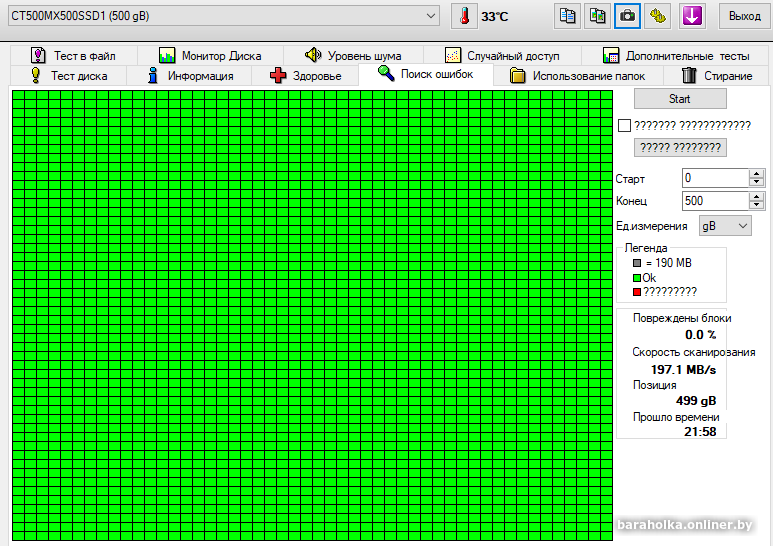Image resolution: width=773 pixels, height=546 pixels.
Task: Click the camera save screenshot icon
Action: (627, 16)
